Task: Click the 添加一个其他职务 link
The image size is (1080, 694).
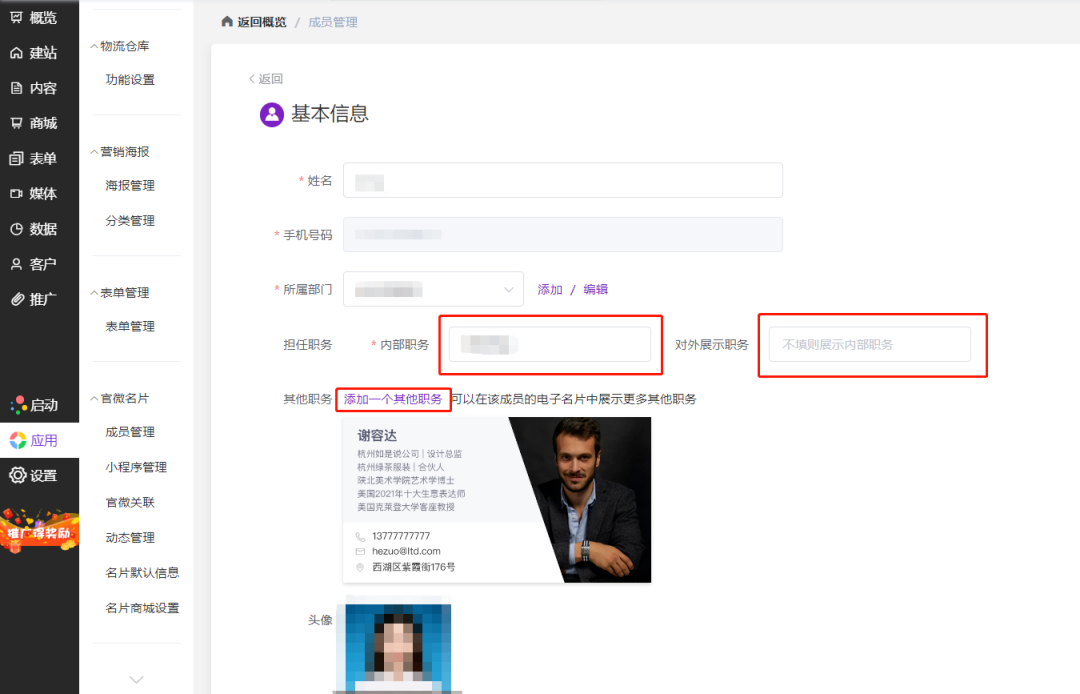Action: click(393, 399)
